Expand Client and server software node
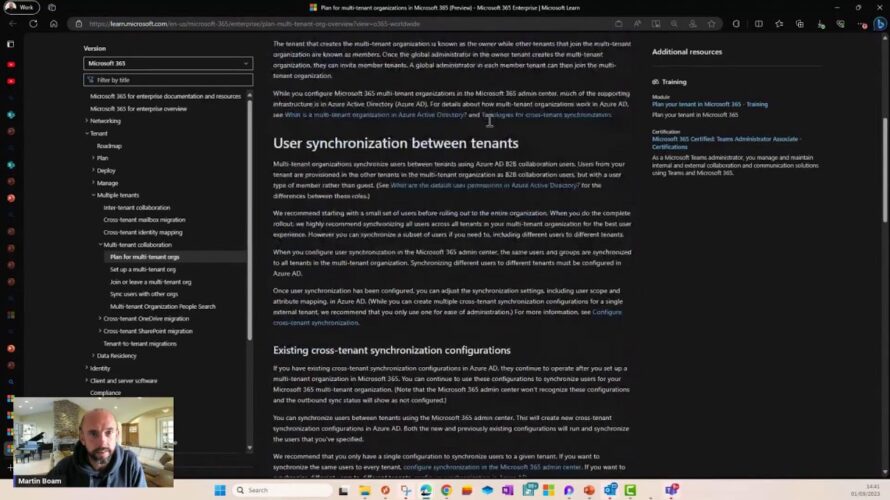This screenshot has height=500, width=890. [x=87, y=381]
